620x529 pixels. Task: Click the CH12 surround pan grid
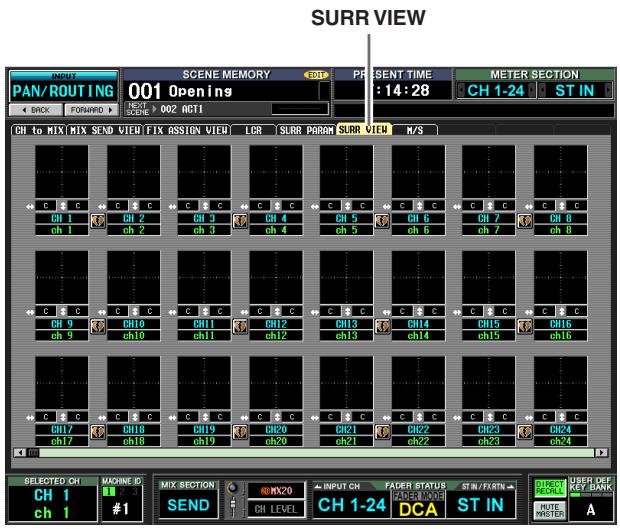click(276, 277)
